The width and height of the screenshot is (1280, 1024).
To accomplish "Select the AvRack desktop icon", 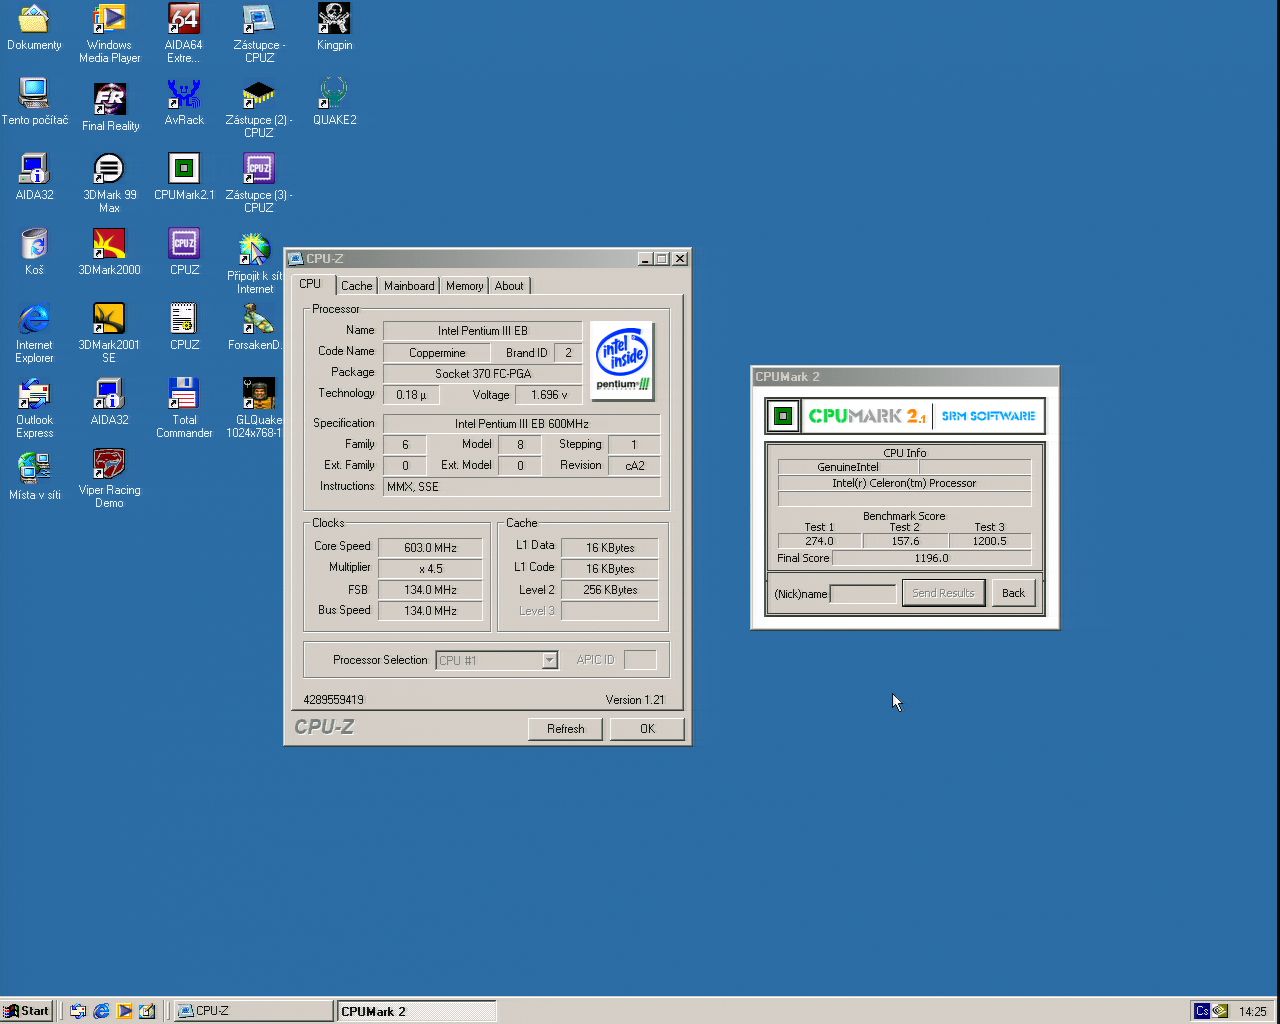I will [x=184, y=102].
